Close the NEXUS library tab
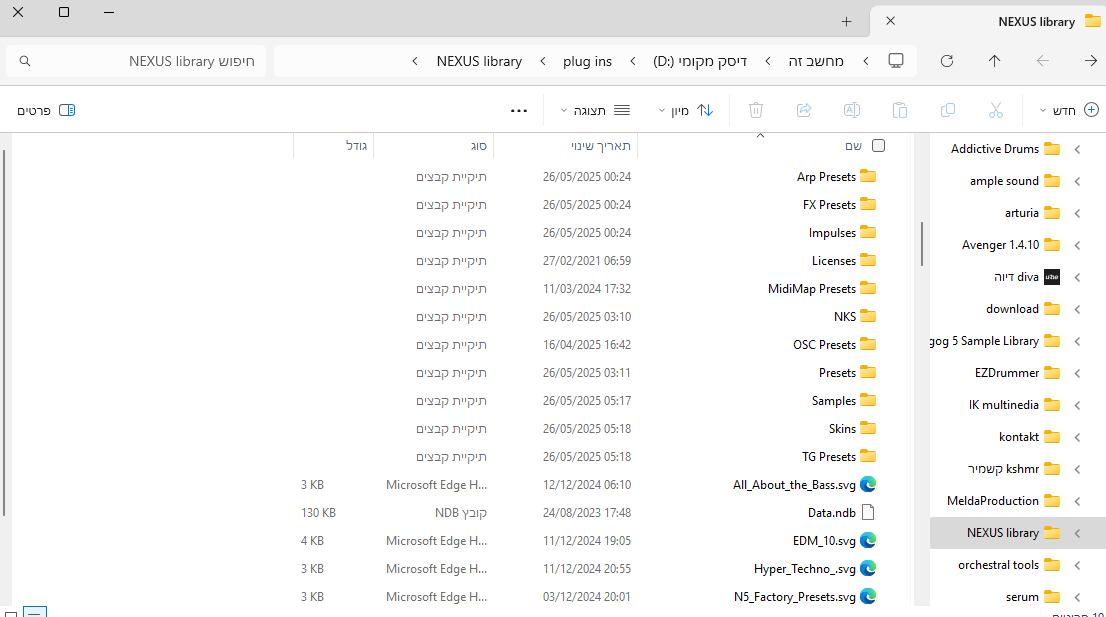The image size is (1106, 617). 890,21
